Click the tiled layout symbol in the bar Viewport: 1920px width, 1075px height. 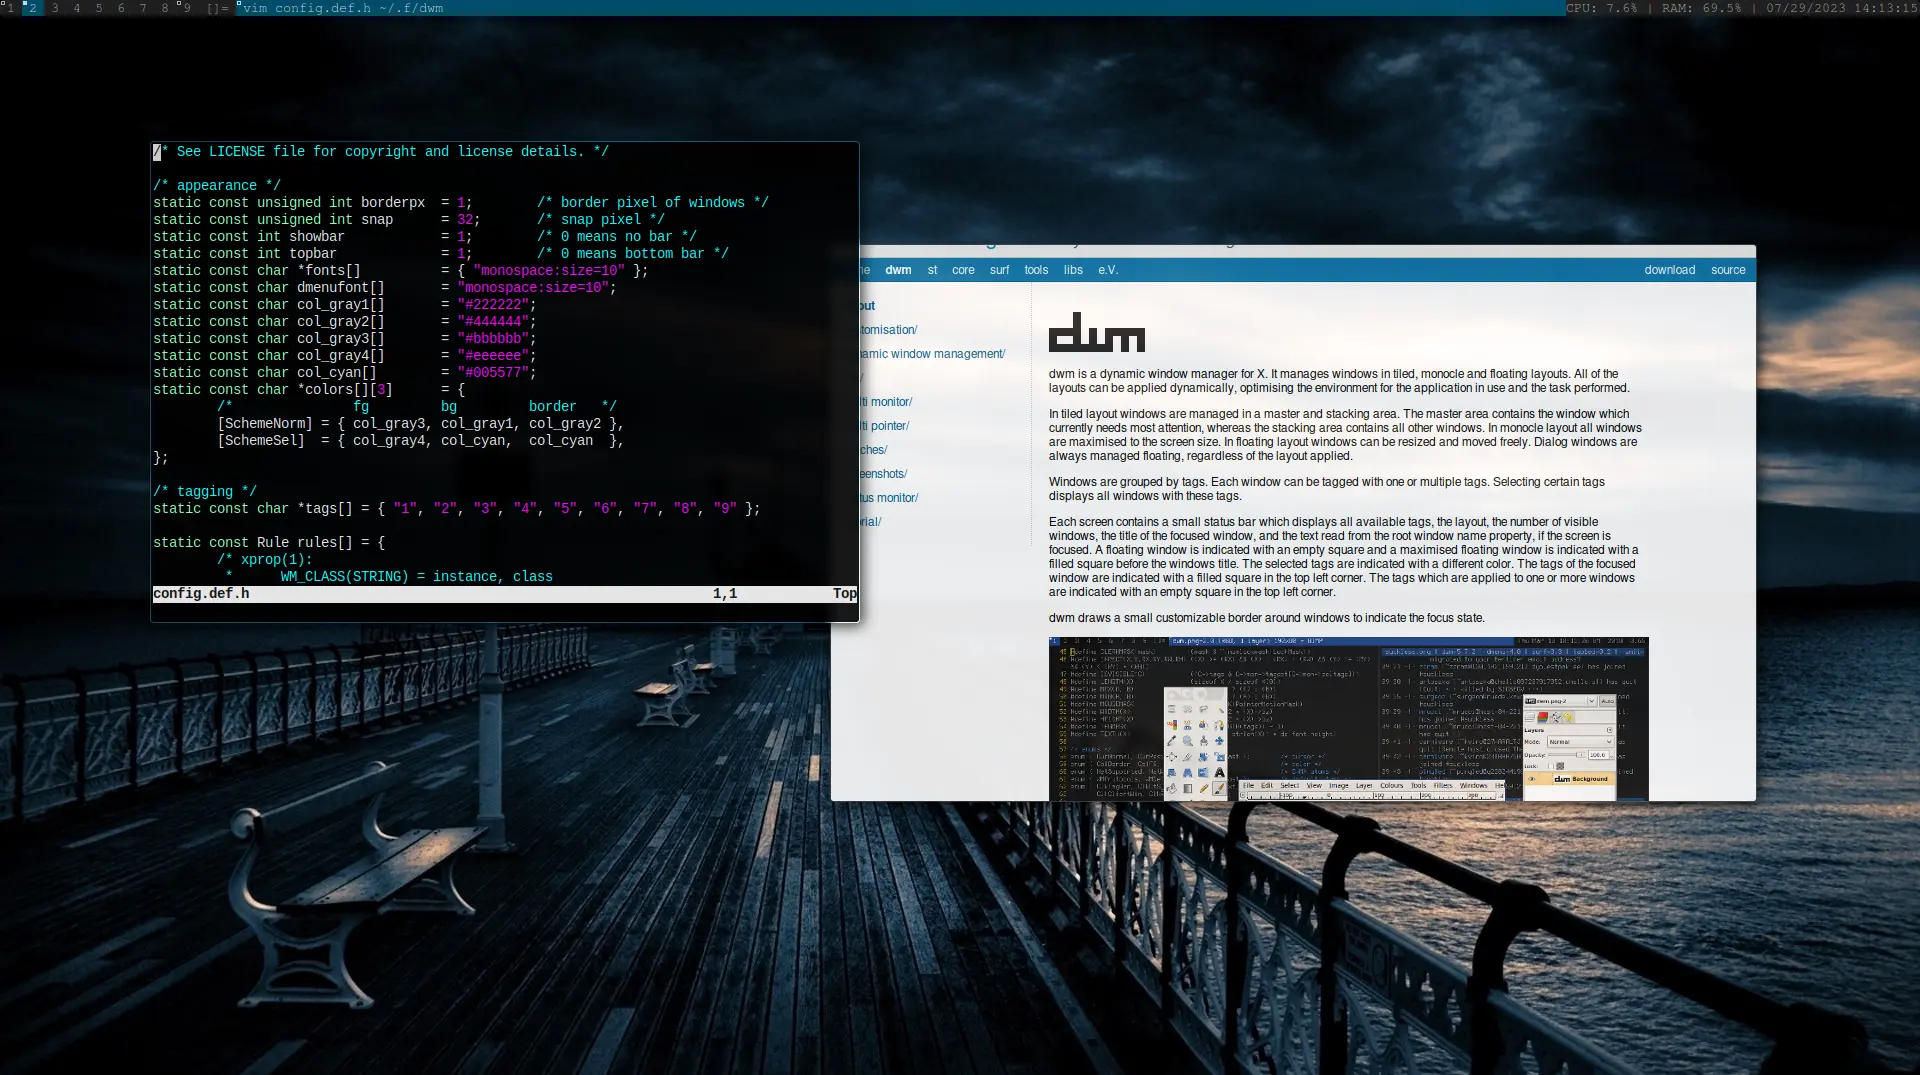point(217,8)
